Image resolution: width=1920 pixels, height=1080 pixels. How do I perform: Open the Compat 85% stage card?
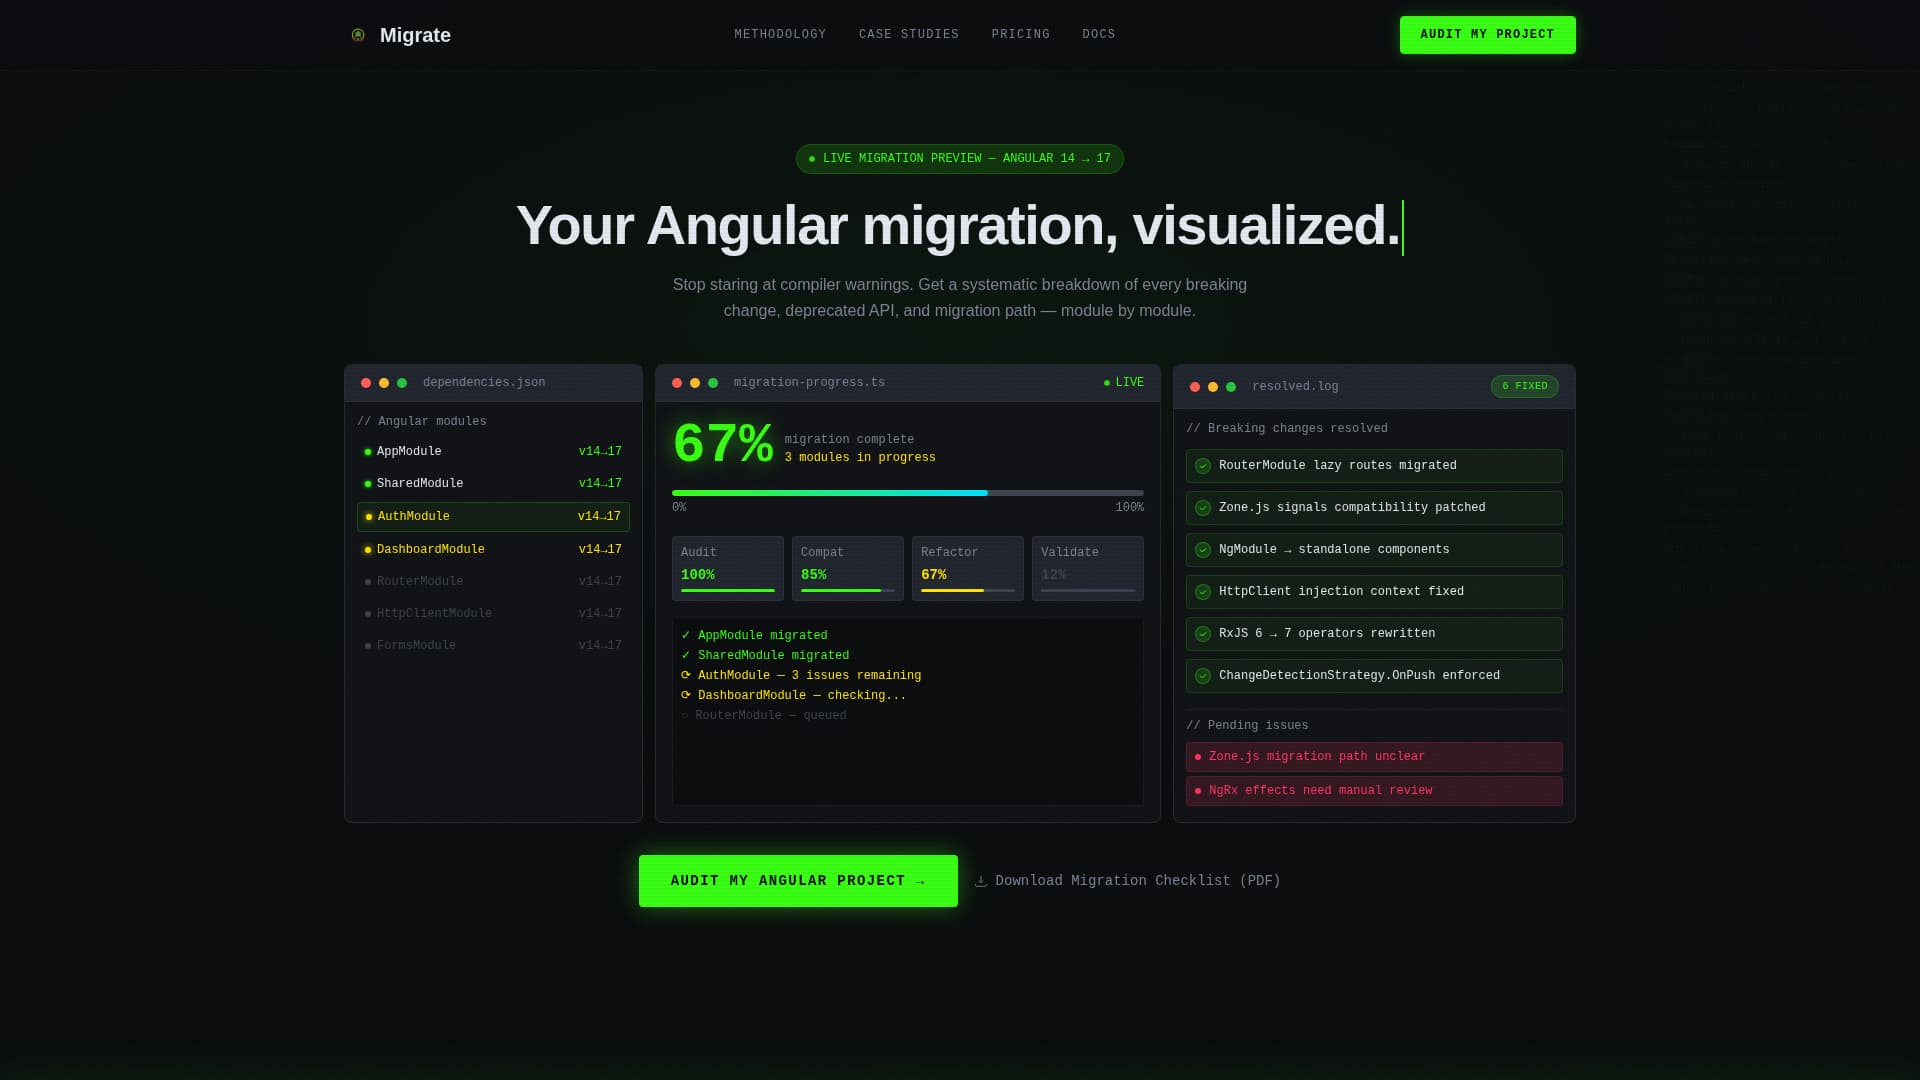pos(848,569)
